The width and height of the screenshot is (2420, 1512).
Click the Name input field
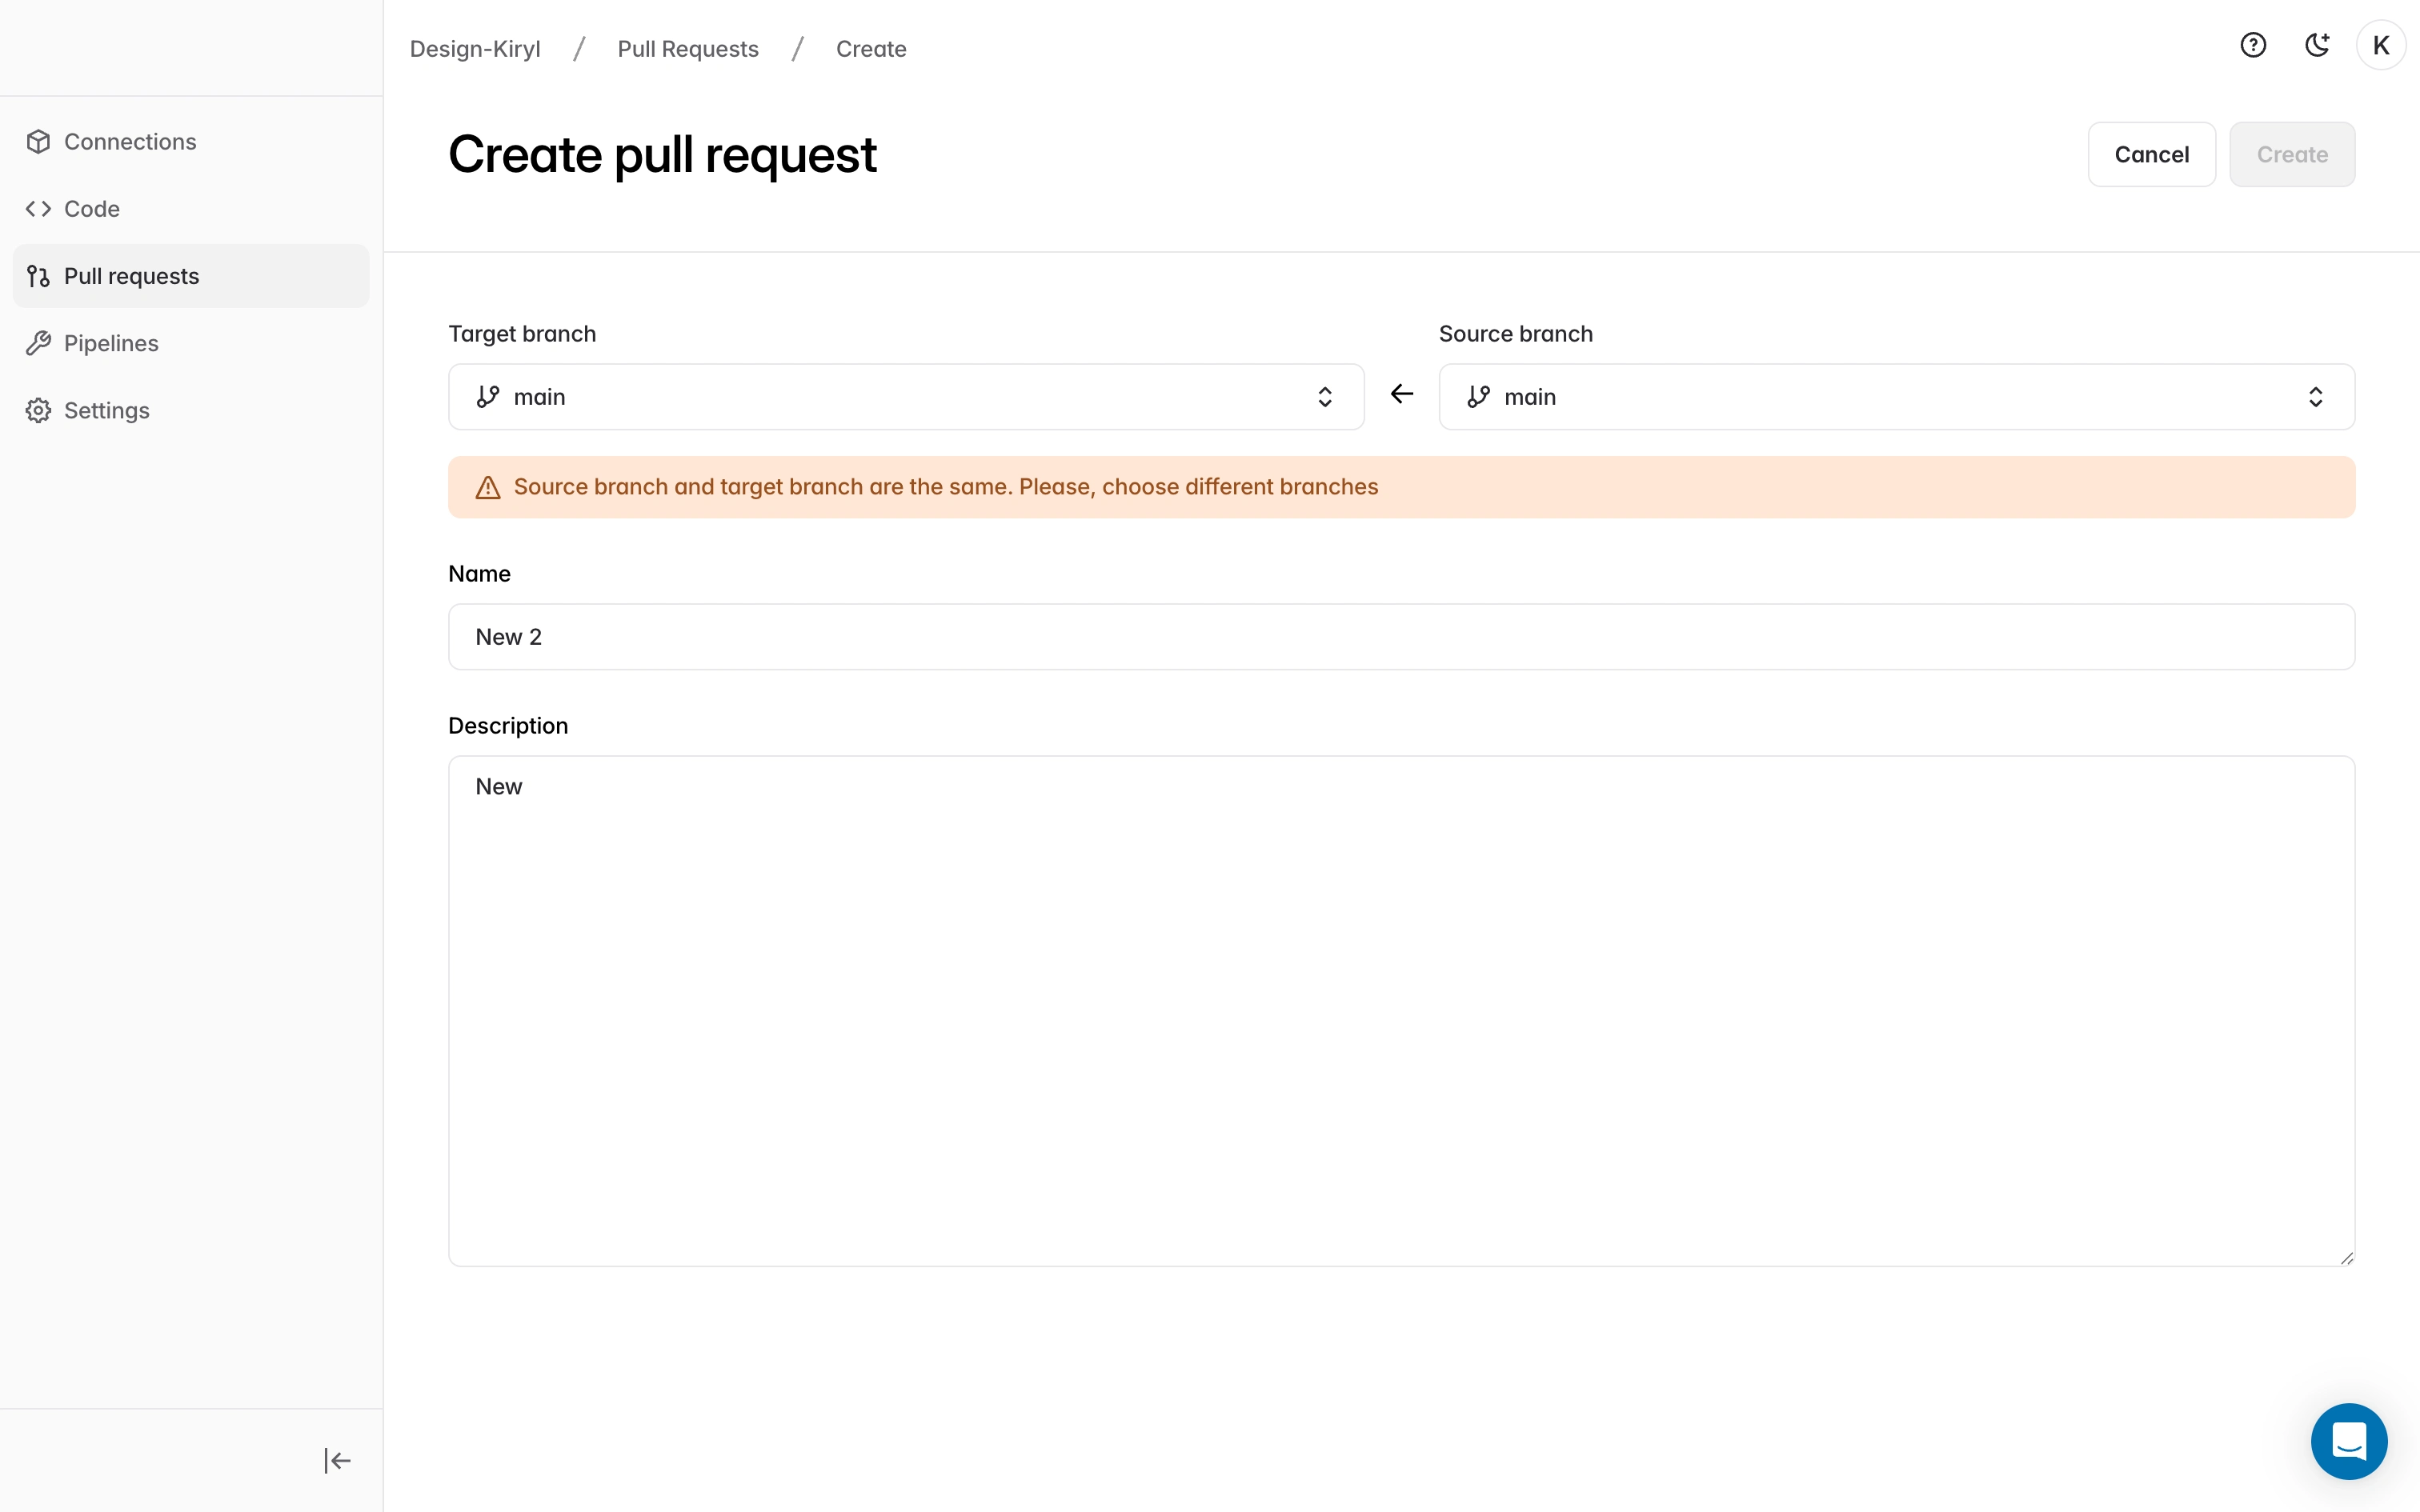point(1400,637)
